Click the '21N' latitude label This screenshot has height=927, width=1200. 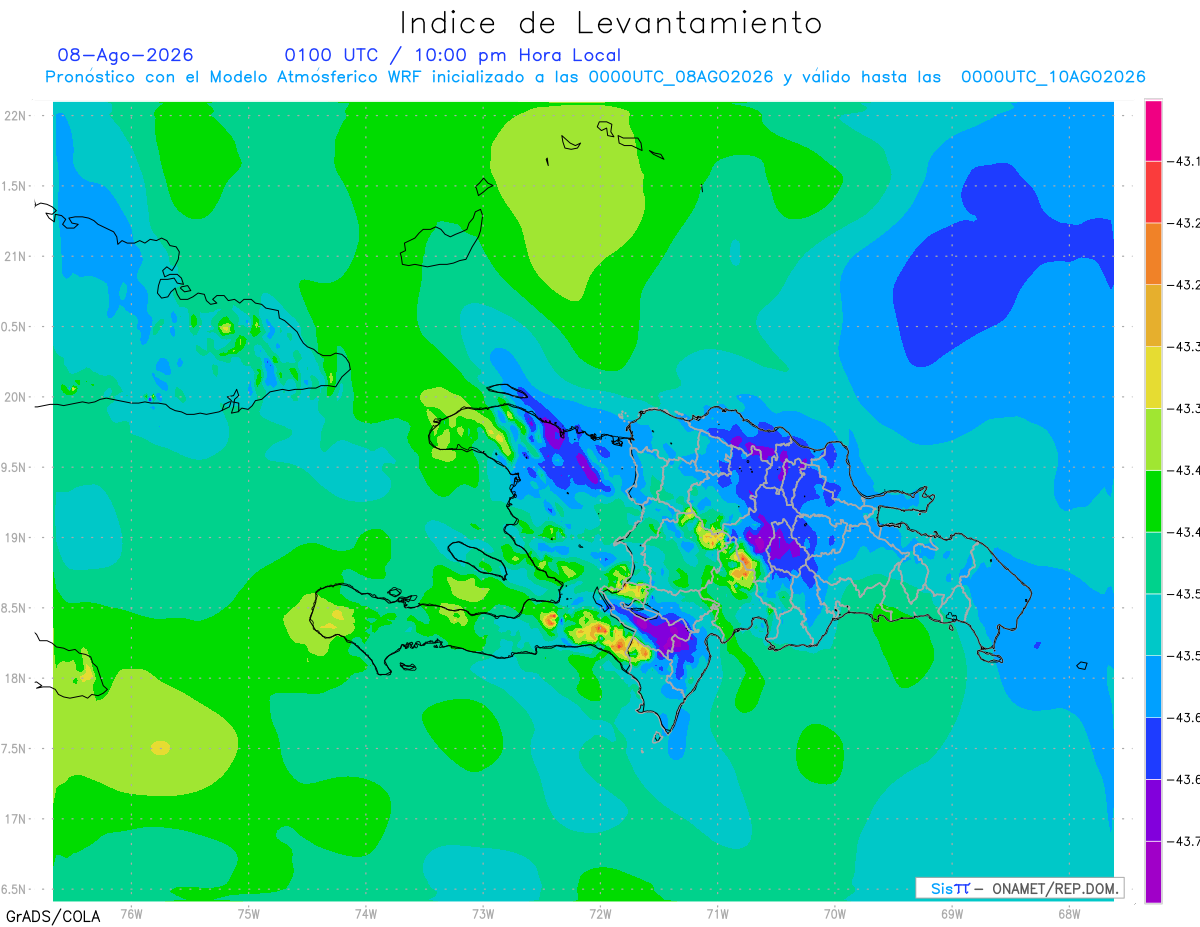click(x=16, y=256)
